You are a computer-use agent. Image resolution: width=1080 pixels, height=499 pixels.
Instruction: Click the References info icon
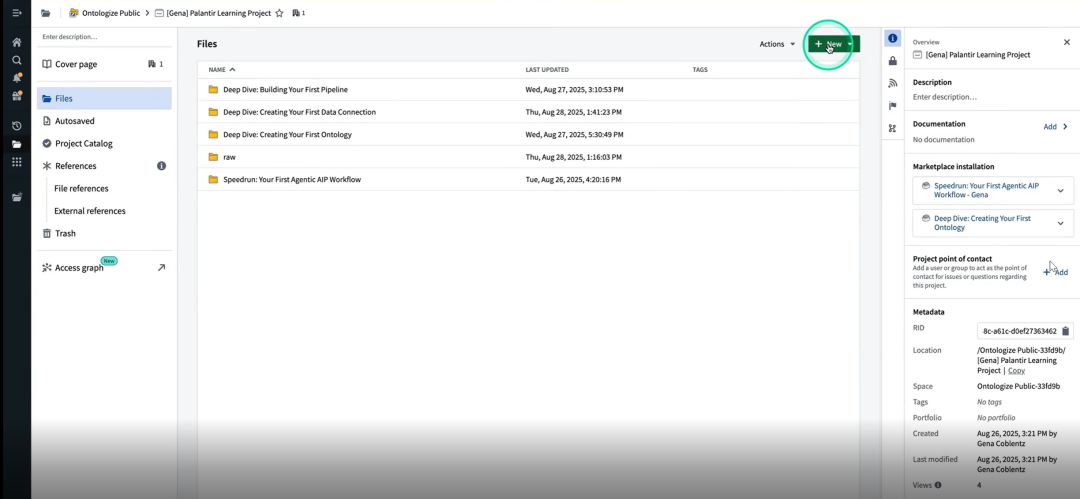coord(161,166)
